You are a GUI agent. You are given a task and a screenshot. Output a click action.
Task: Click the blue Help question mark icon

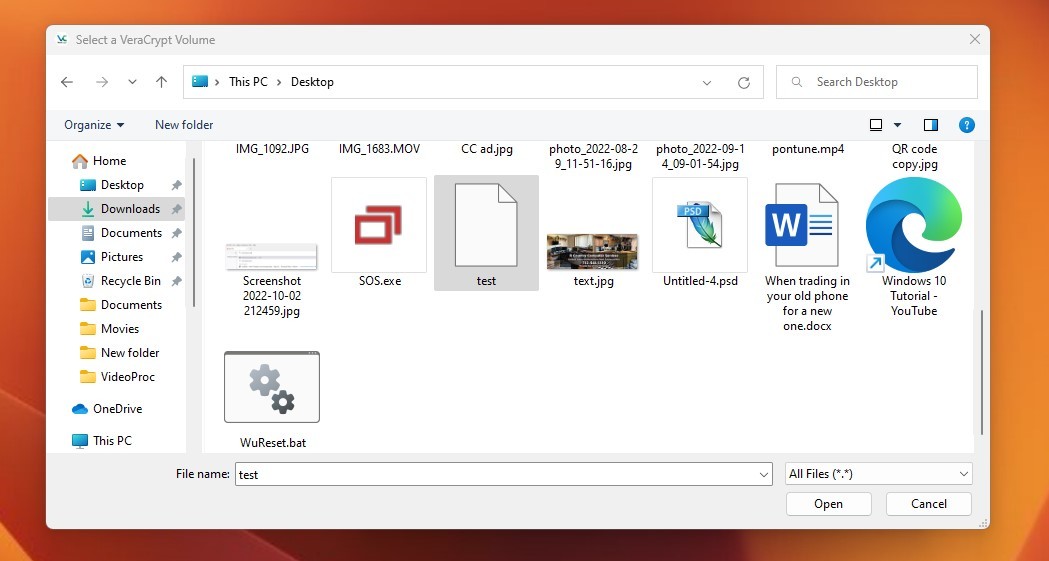[x=966, y=124]
